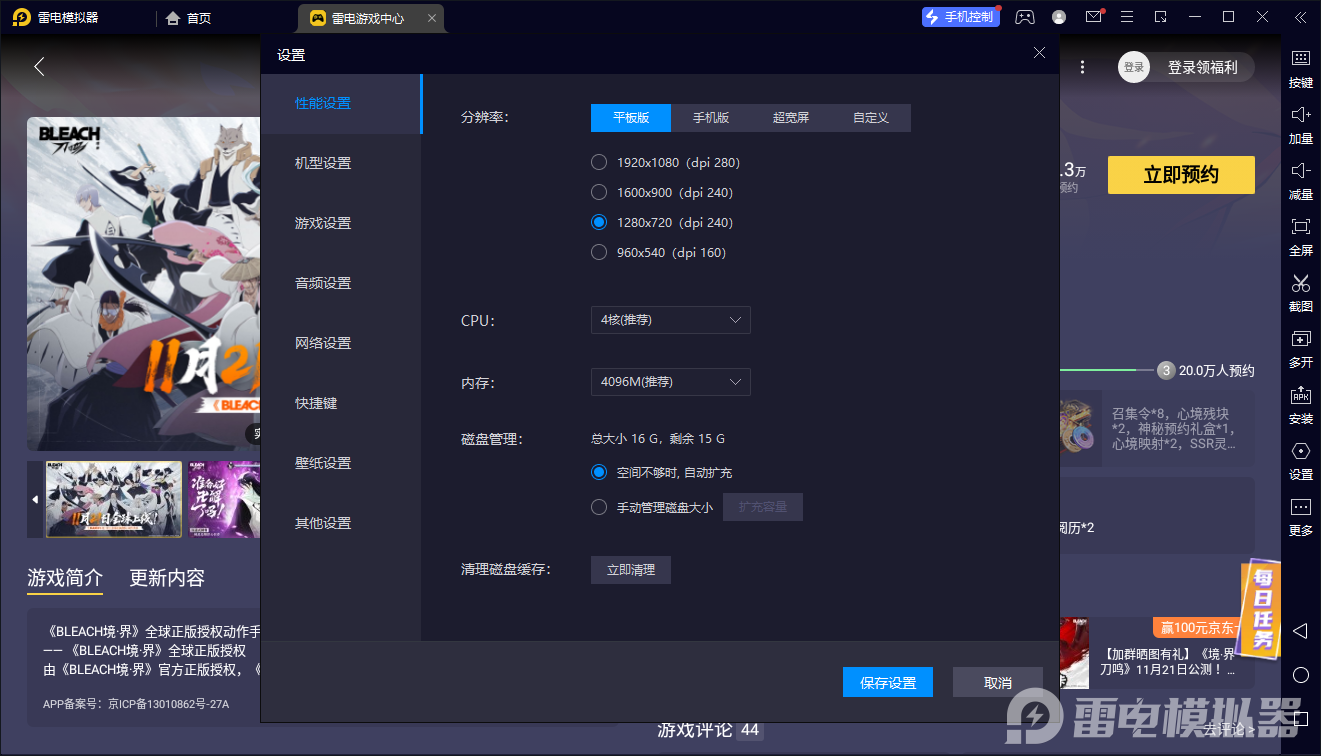
Task: Open the 4096M memory dropdown
Action: (x=670, y=382)
